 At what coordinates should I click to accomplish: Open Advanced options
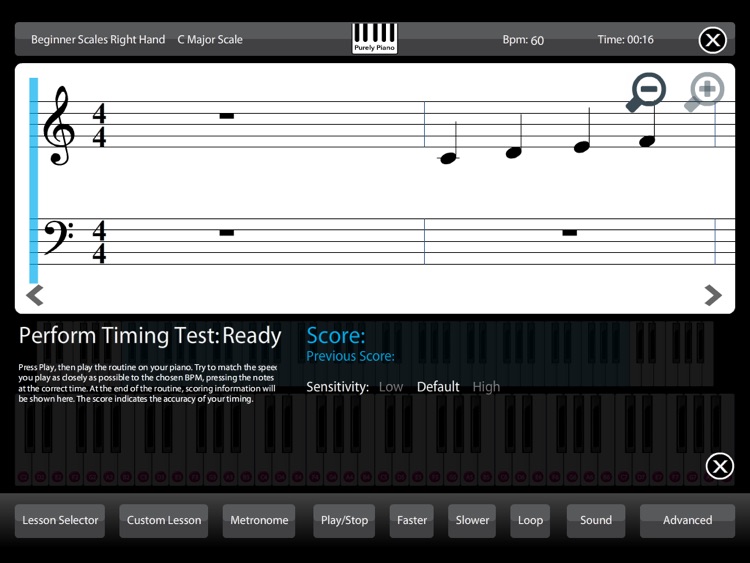687,520
